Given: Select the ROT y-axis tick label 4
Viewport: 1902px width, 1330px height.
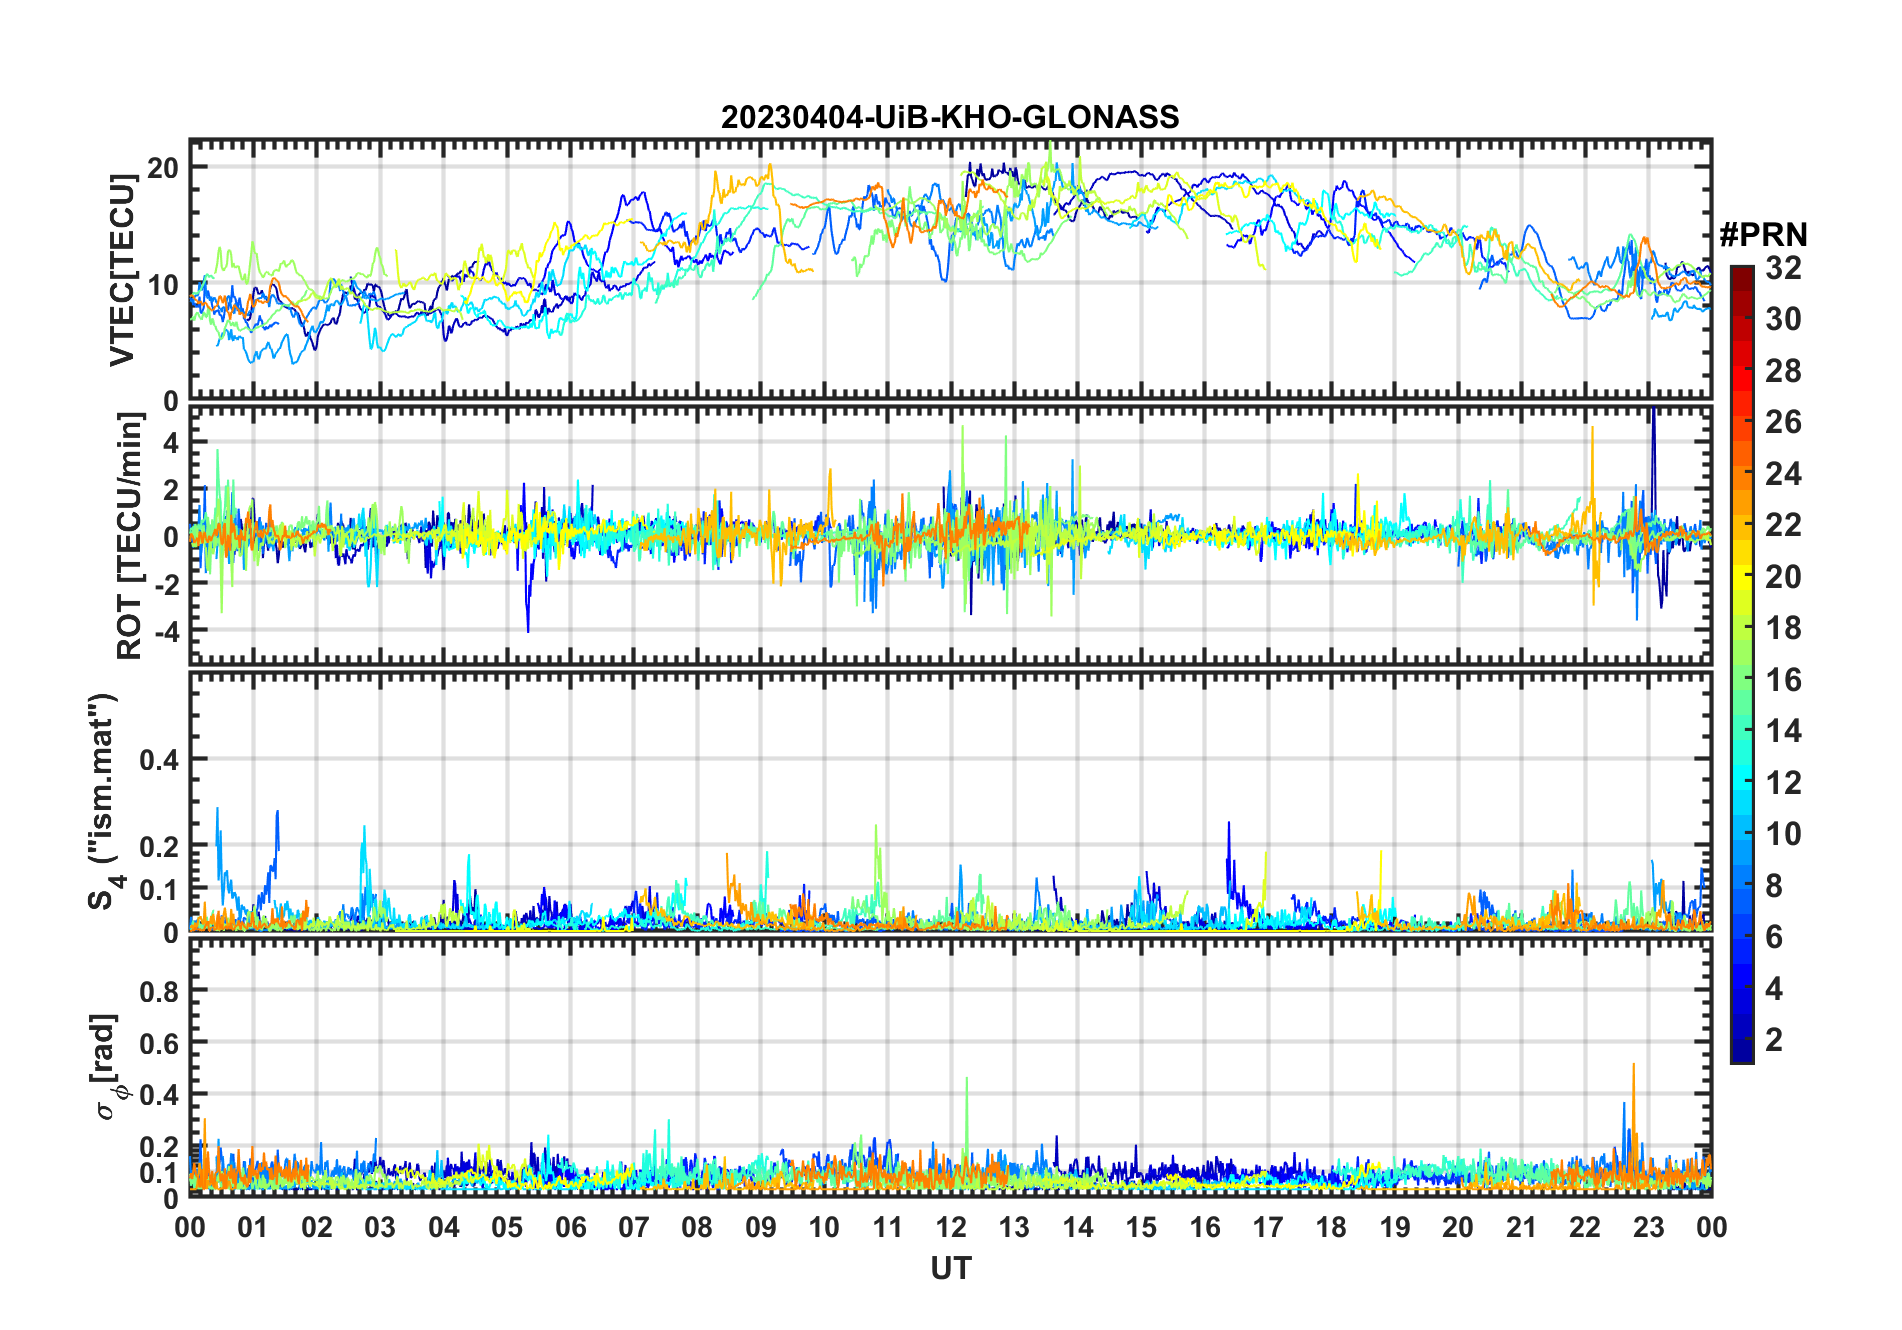Looking at the screenshot, I should click(171, 443).
